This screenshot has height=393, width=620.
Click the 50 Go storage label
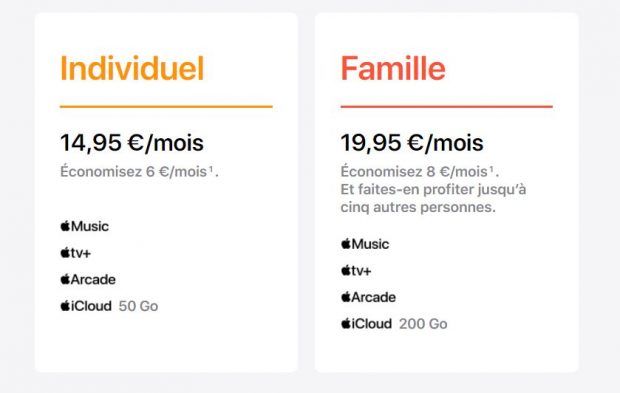[x=138, y=306]
